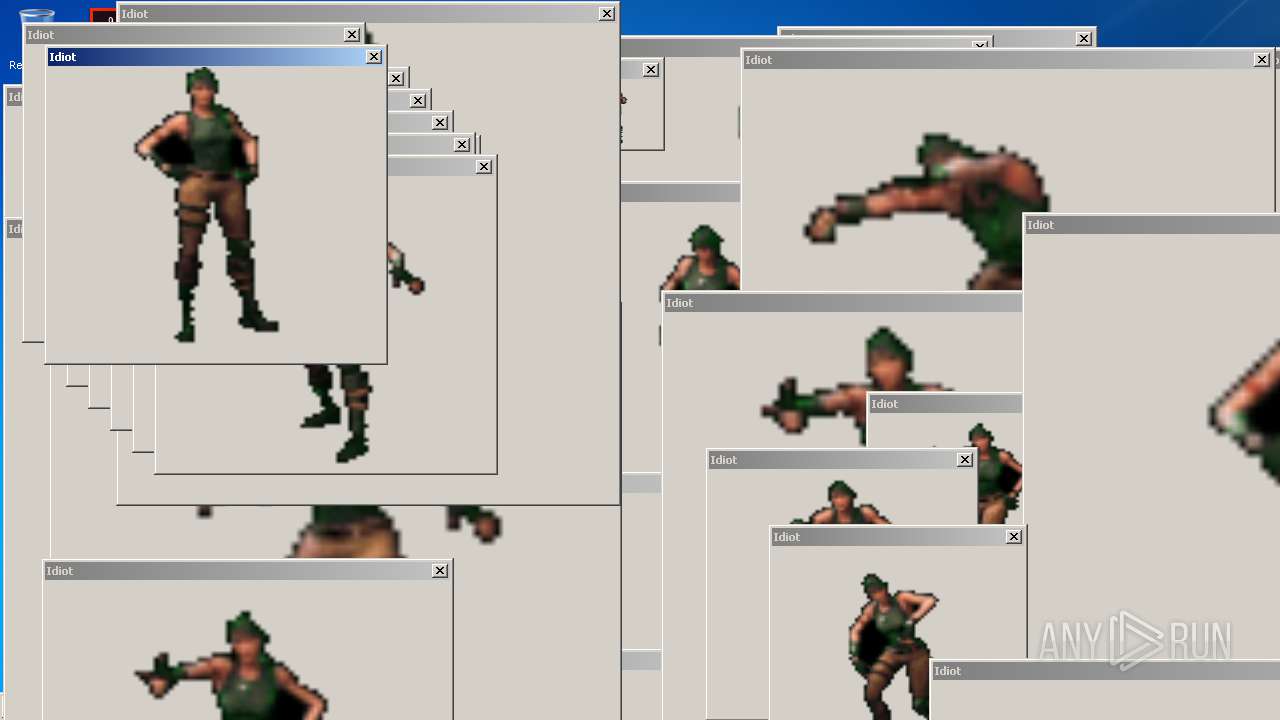Close the Idiot window just above the dancing soldier window

tap(965, 460)
